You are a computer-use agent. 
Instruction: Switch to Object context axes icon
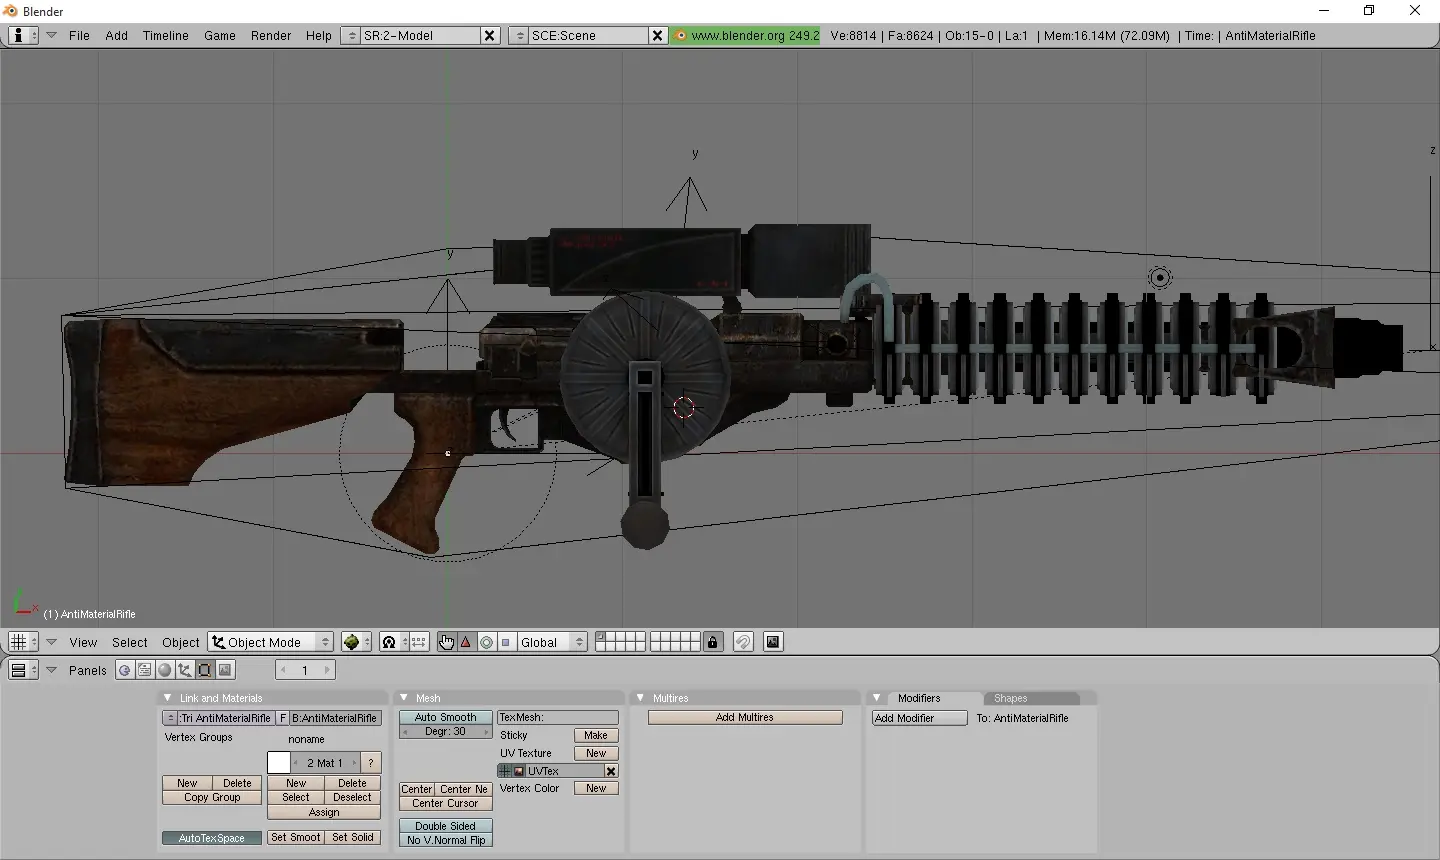pos(185,670)
